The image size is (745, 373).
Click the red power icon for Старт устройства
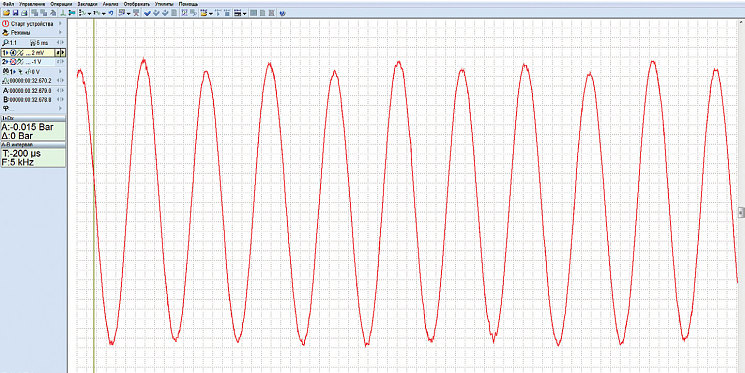(5, 24)
